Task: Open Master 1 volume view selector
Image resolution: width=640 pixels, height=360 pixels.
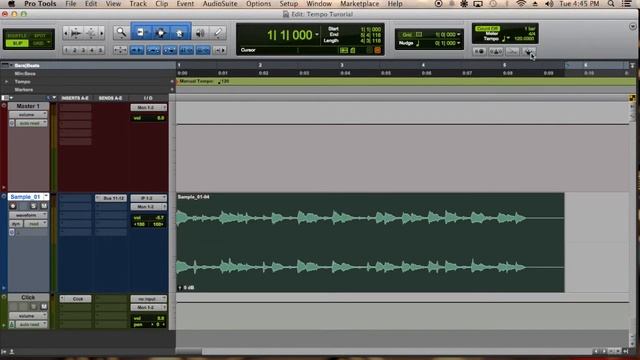Action: (28, 115)
